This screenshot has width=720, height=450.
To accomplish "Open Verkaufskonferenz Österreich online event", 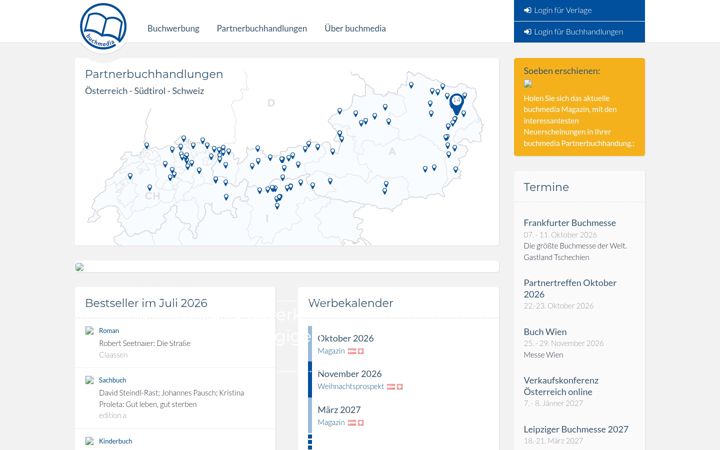I will click(x=561, y=386).
